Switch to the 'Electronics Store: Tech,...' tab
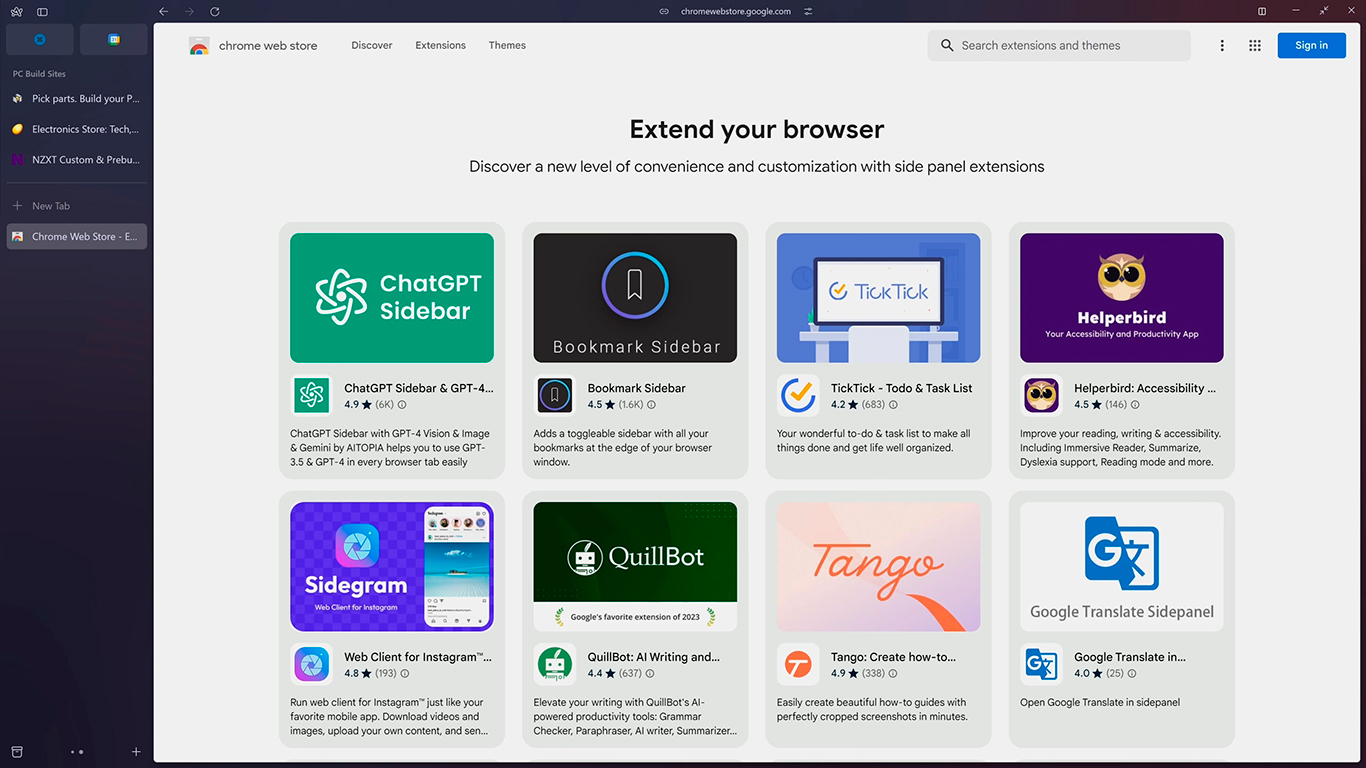 pyautogui.click(x=77, y=129)
